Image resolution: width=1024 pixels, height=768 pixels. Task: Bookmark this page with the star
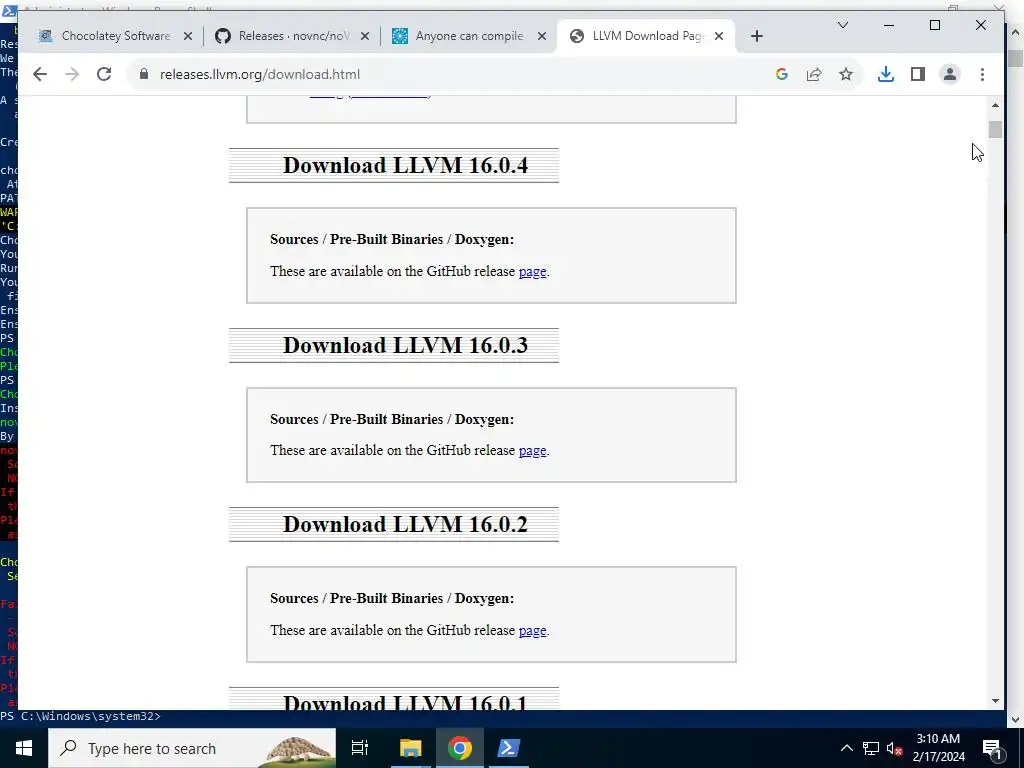846,74
